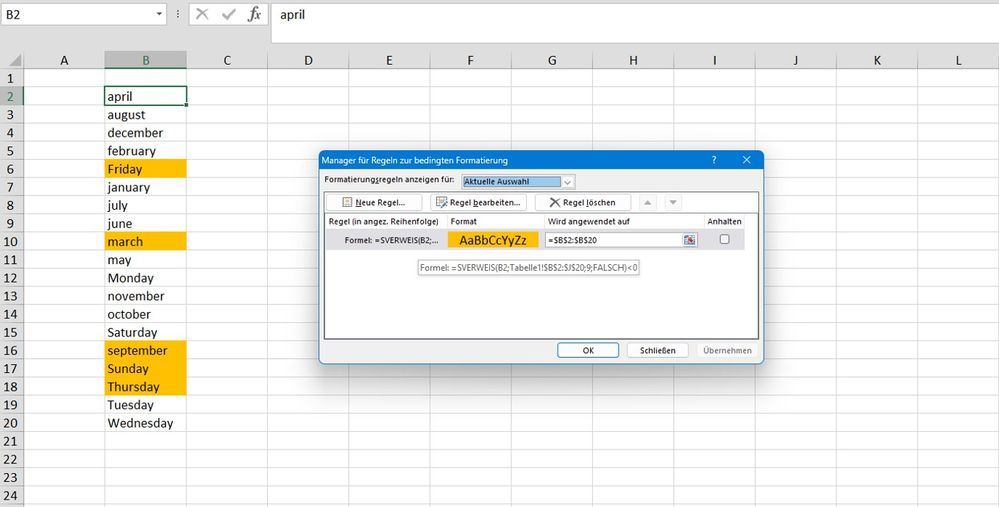Click highlighted cell Thursday
This screenshot has height=507, width=999.
click(146, 387)
